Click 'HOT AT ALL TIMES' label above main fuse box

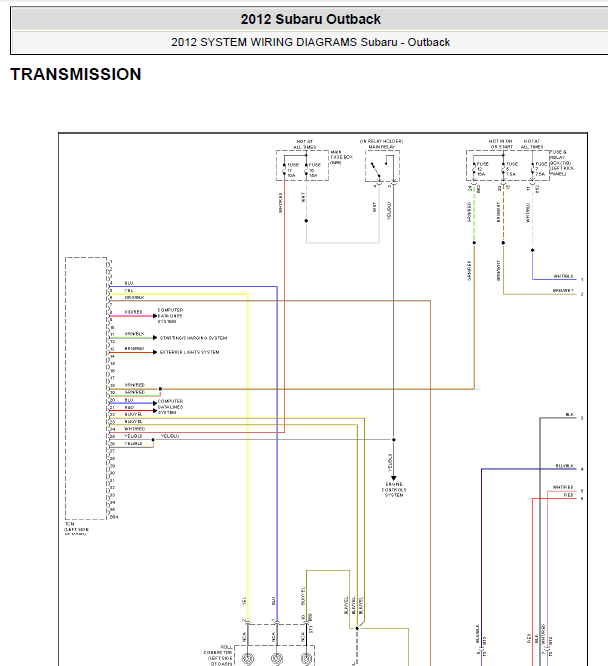pyautogui.click(x=305, y=144)
